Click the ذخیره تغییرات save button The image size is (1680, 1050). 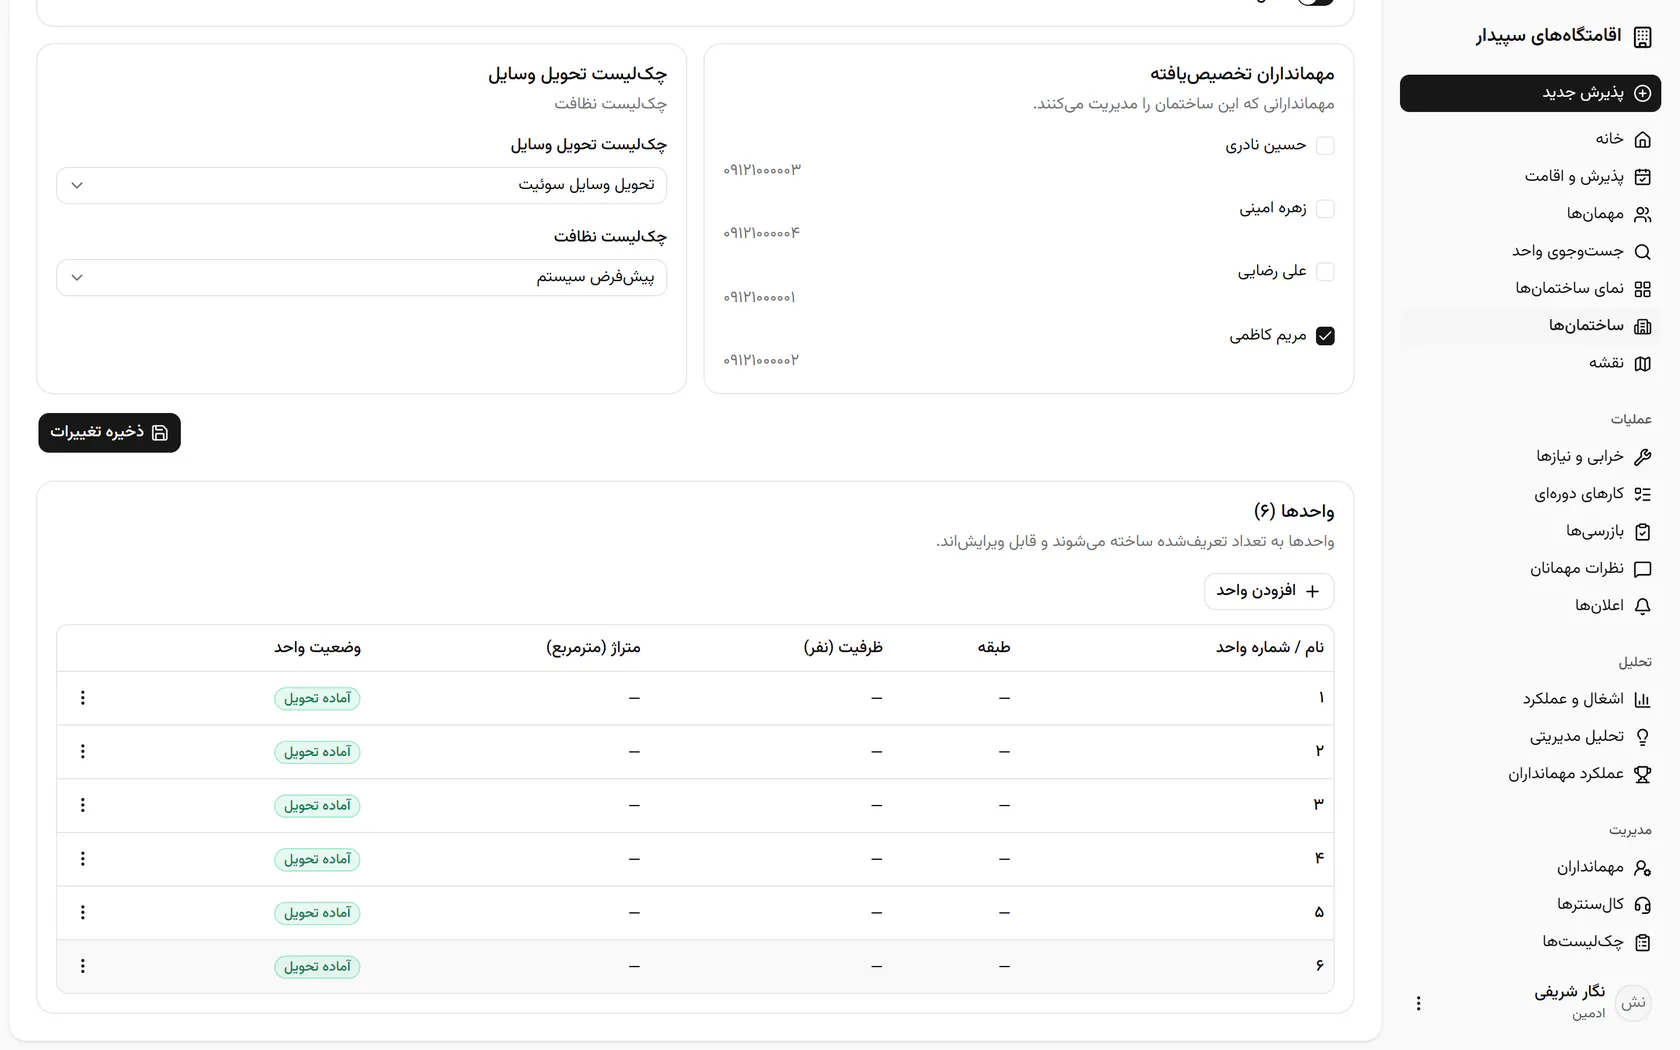(x=110, y=432)
